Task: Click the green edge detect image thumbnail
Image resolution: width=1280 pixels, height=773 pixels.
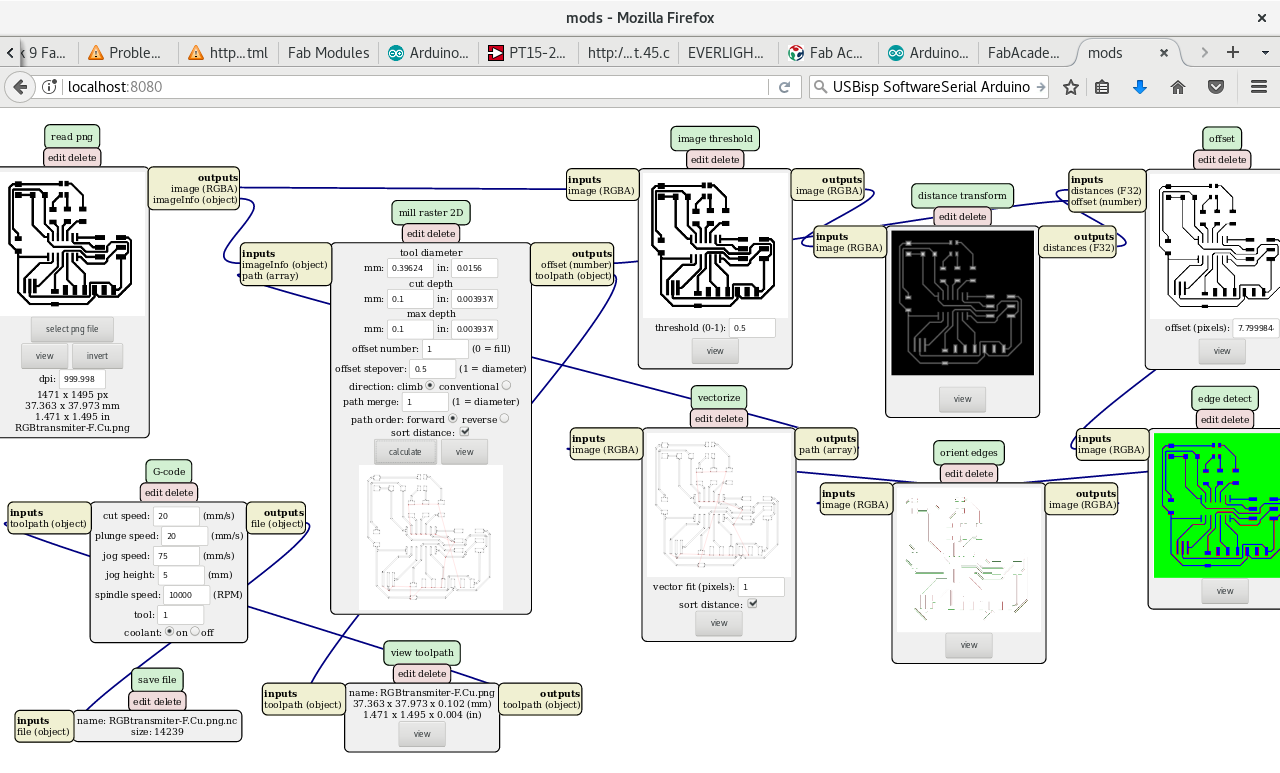Action: pyautogui.click(x=1217, y=505)
